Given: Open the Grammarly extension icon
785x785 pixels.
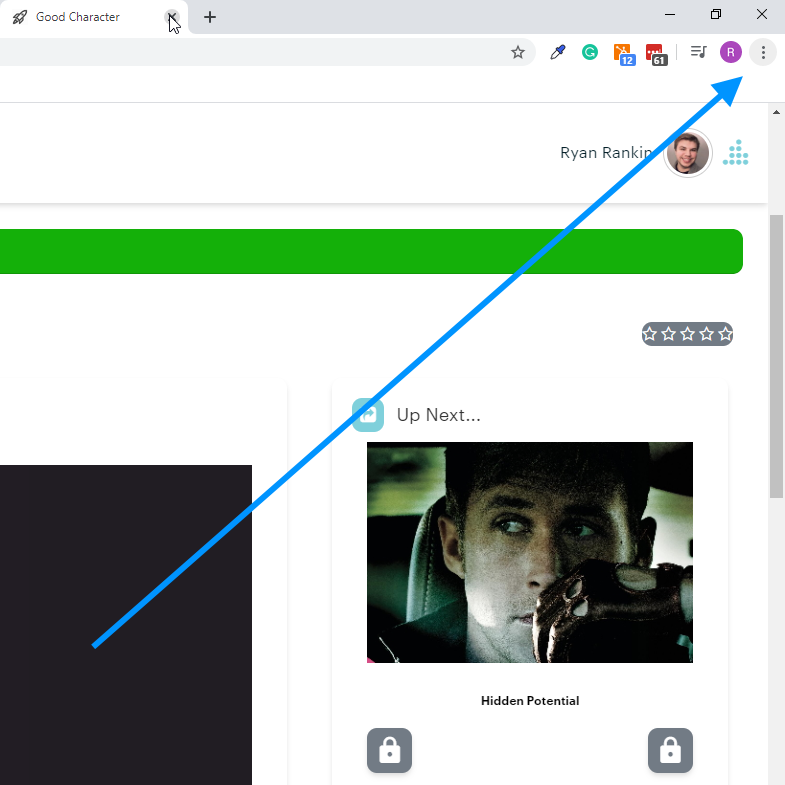Looking at the screenshot, I should pos(590,52).
